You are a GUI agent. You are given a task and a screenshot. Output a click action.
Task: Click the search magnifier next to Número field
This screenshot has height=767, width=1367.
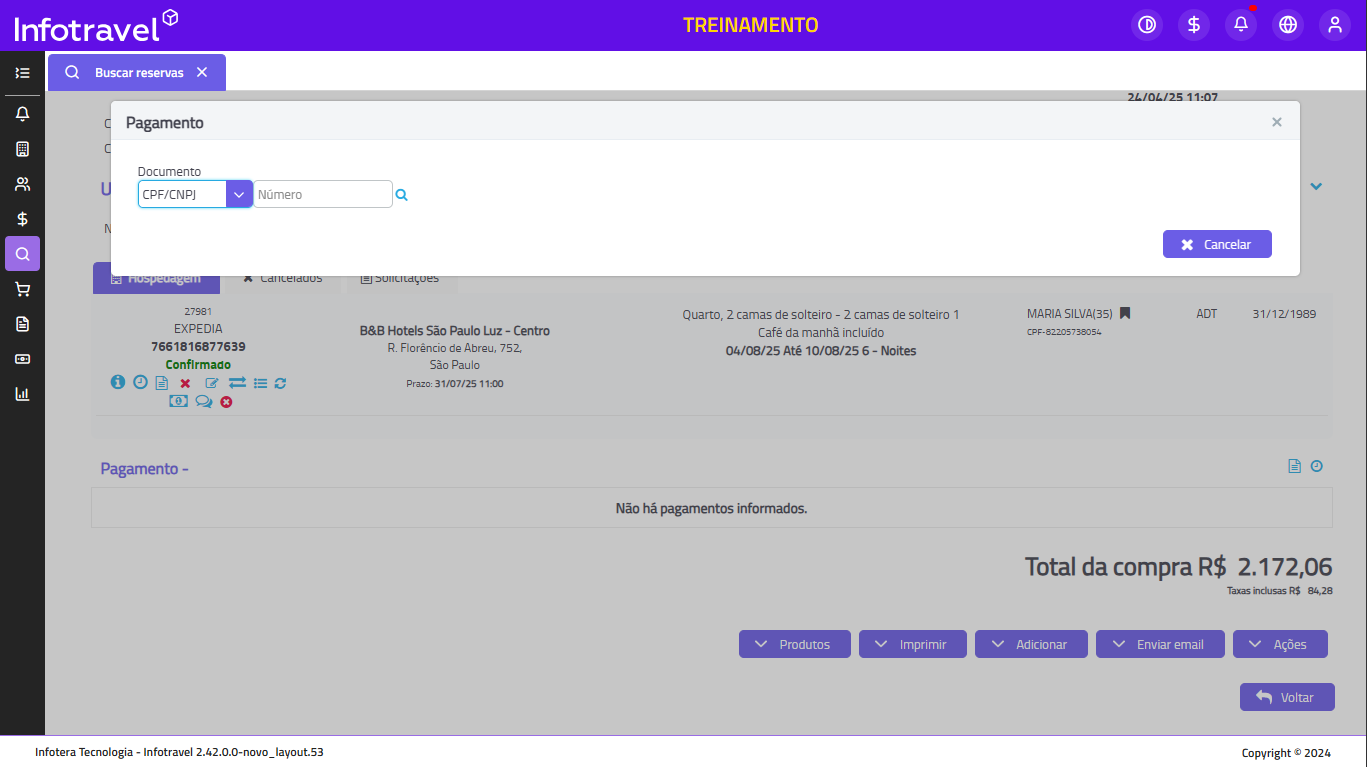401,195
